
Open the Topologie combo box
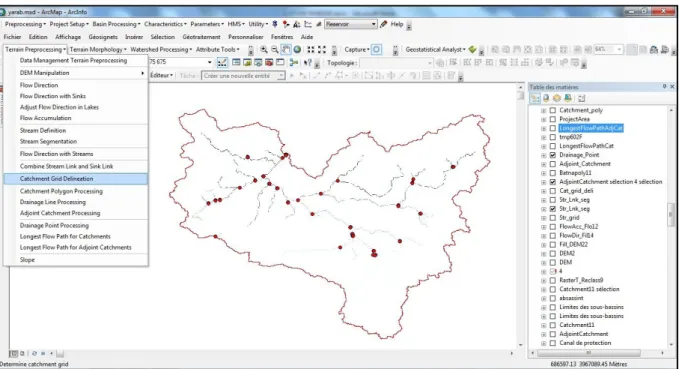pos(396,63)
